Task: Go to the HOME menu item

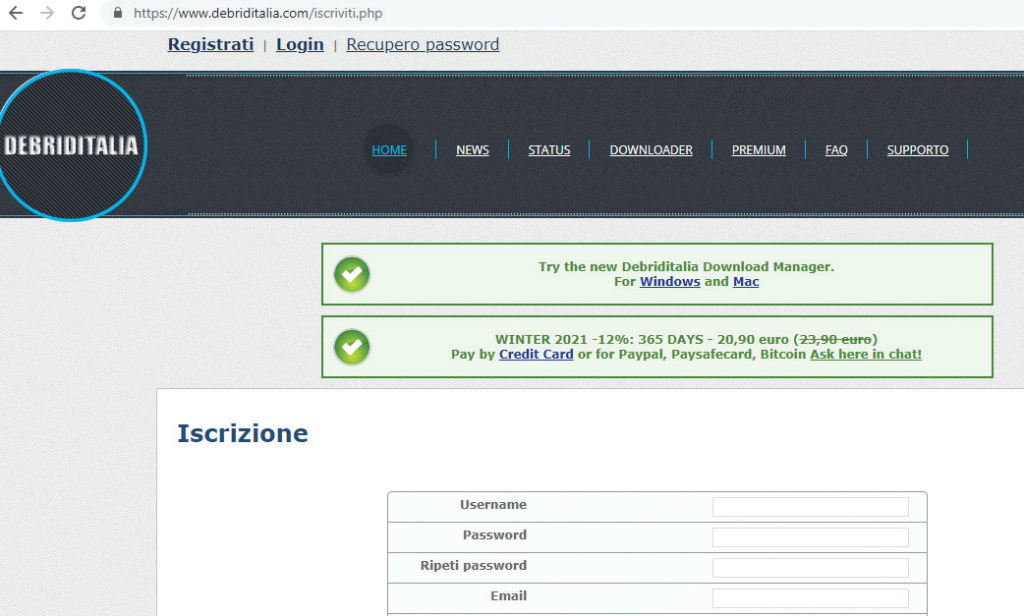Action: click(x=389, y=150)
